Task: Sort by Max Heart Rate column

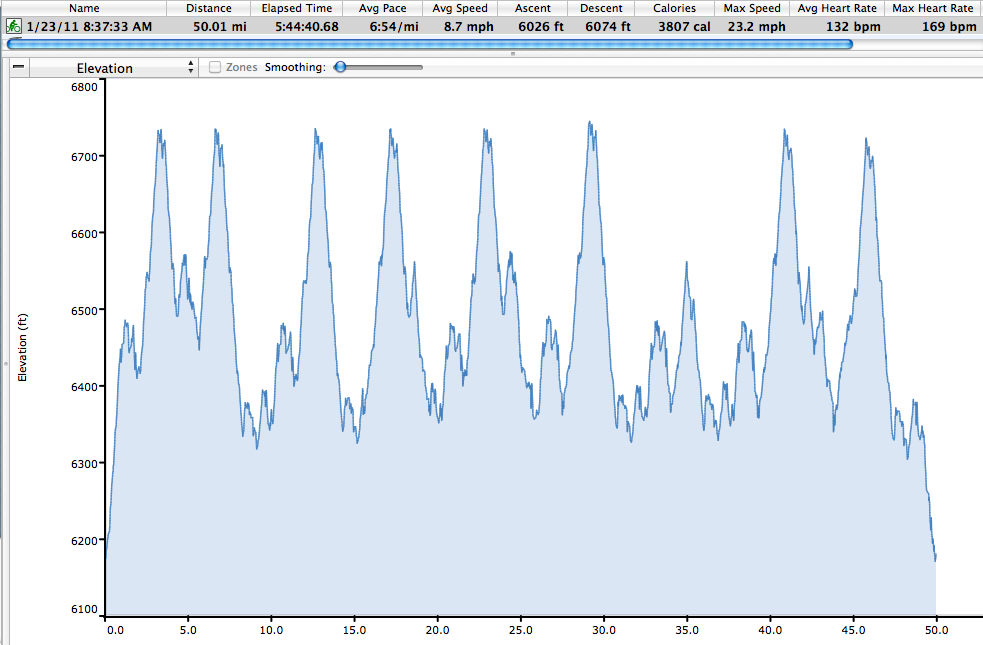Action: [932, 8]
